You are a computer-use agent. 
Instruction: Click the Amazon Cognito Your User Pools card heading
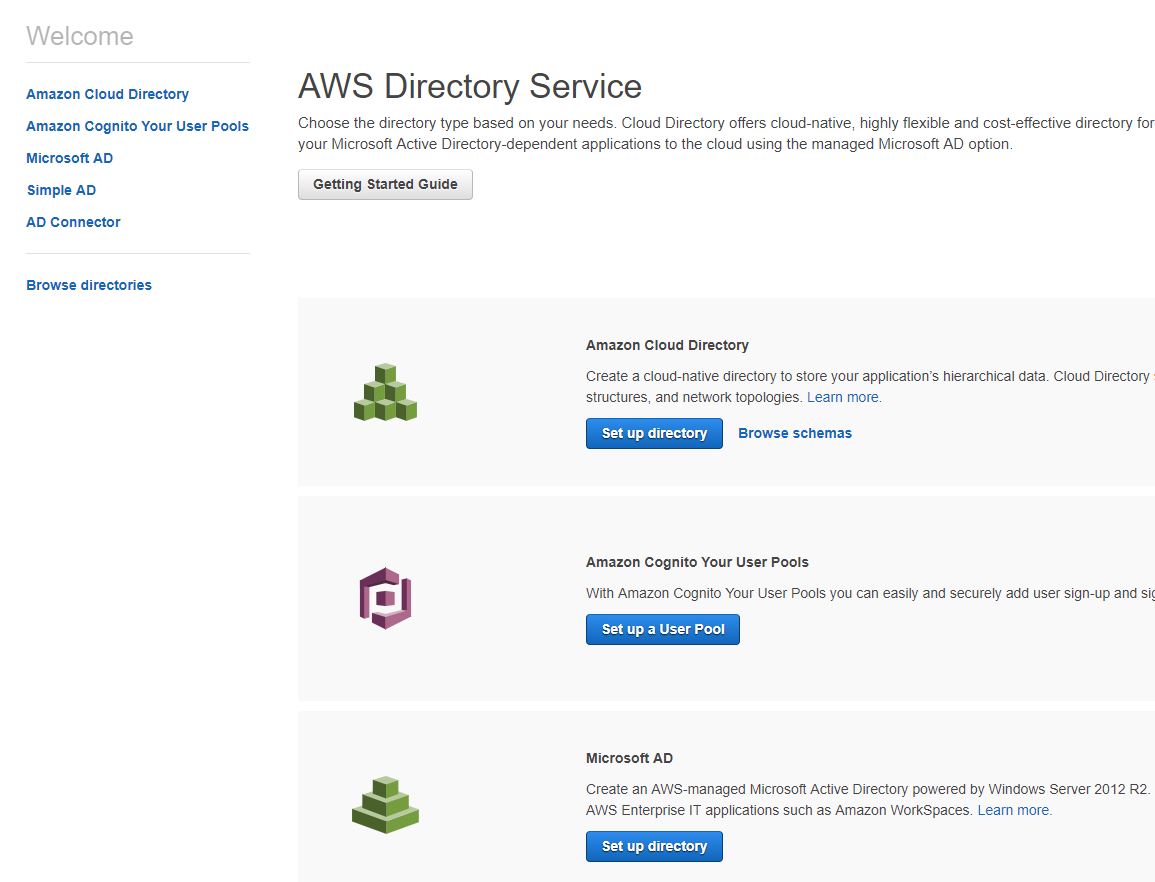[x=697, y=562]
